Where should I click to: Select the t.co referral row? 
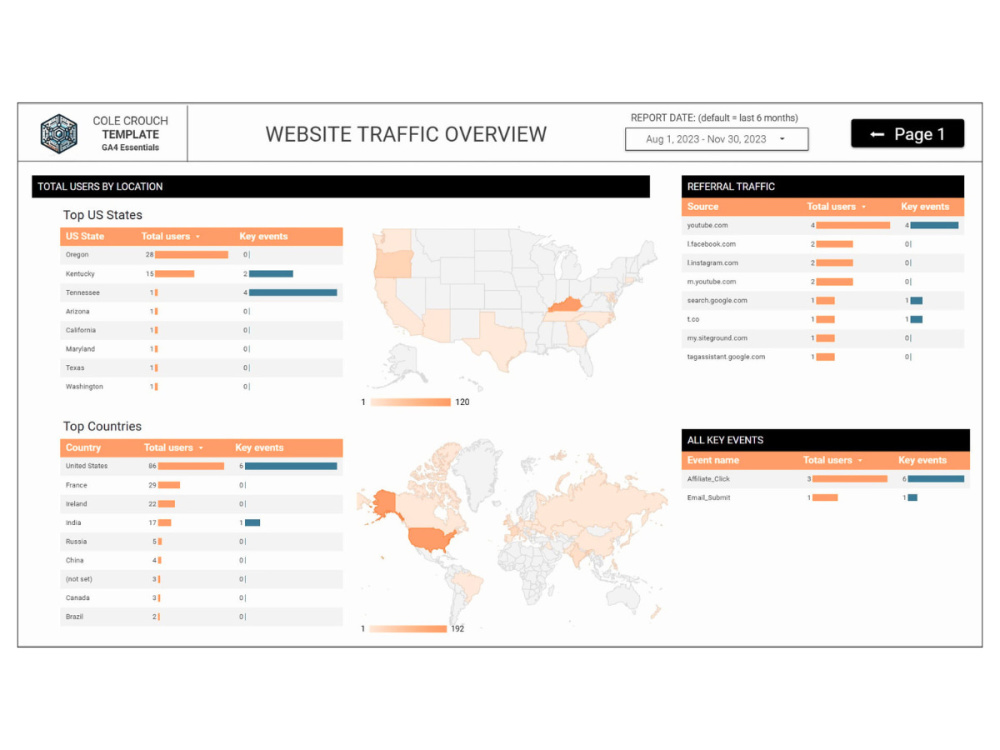823,320
